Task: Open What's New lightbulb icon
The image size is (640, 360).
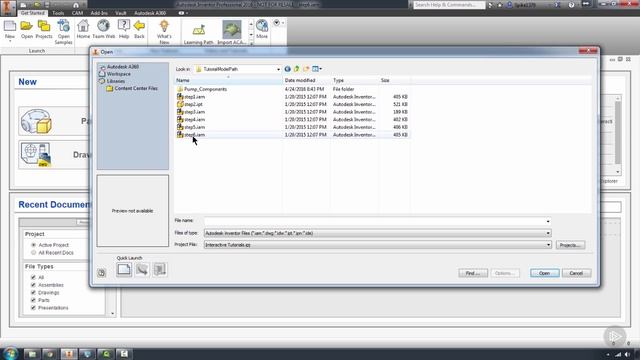Action: 164,26
